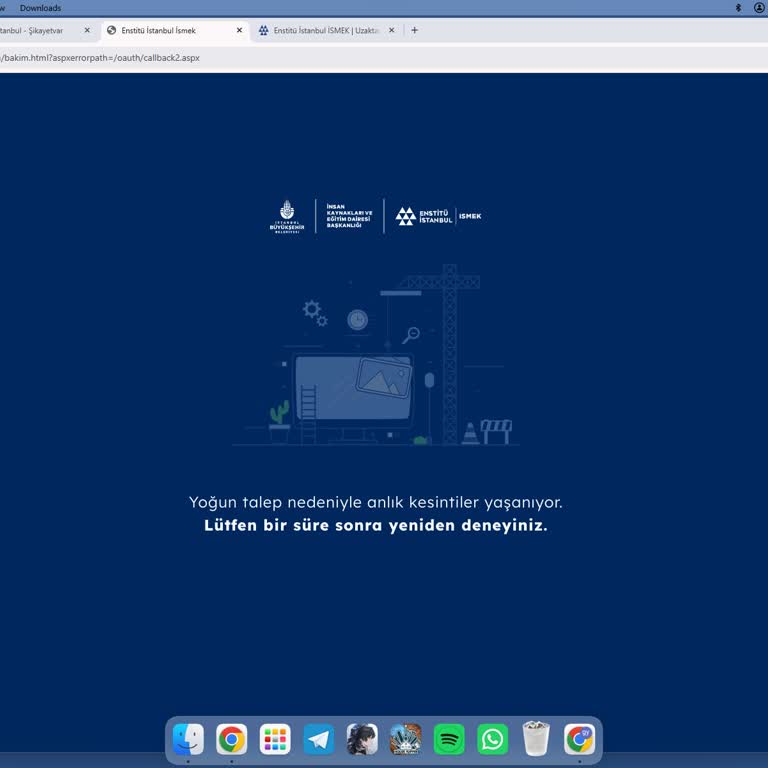
Task: Open a new browser tab
Action: point(414,30)
